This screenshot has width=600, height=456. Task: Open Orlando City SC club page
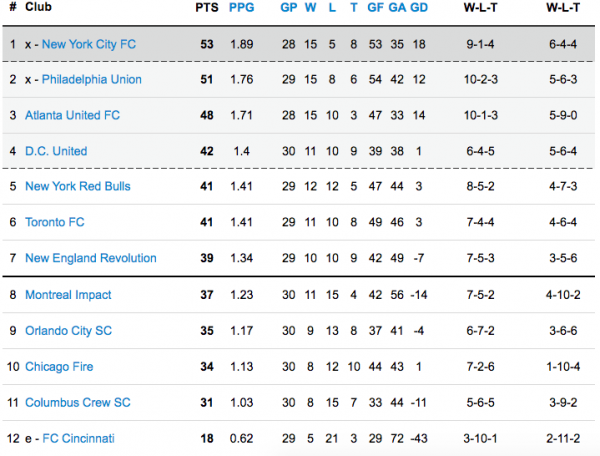[x=68, y=331]
